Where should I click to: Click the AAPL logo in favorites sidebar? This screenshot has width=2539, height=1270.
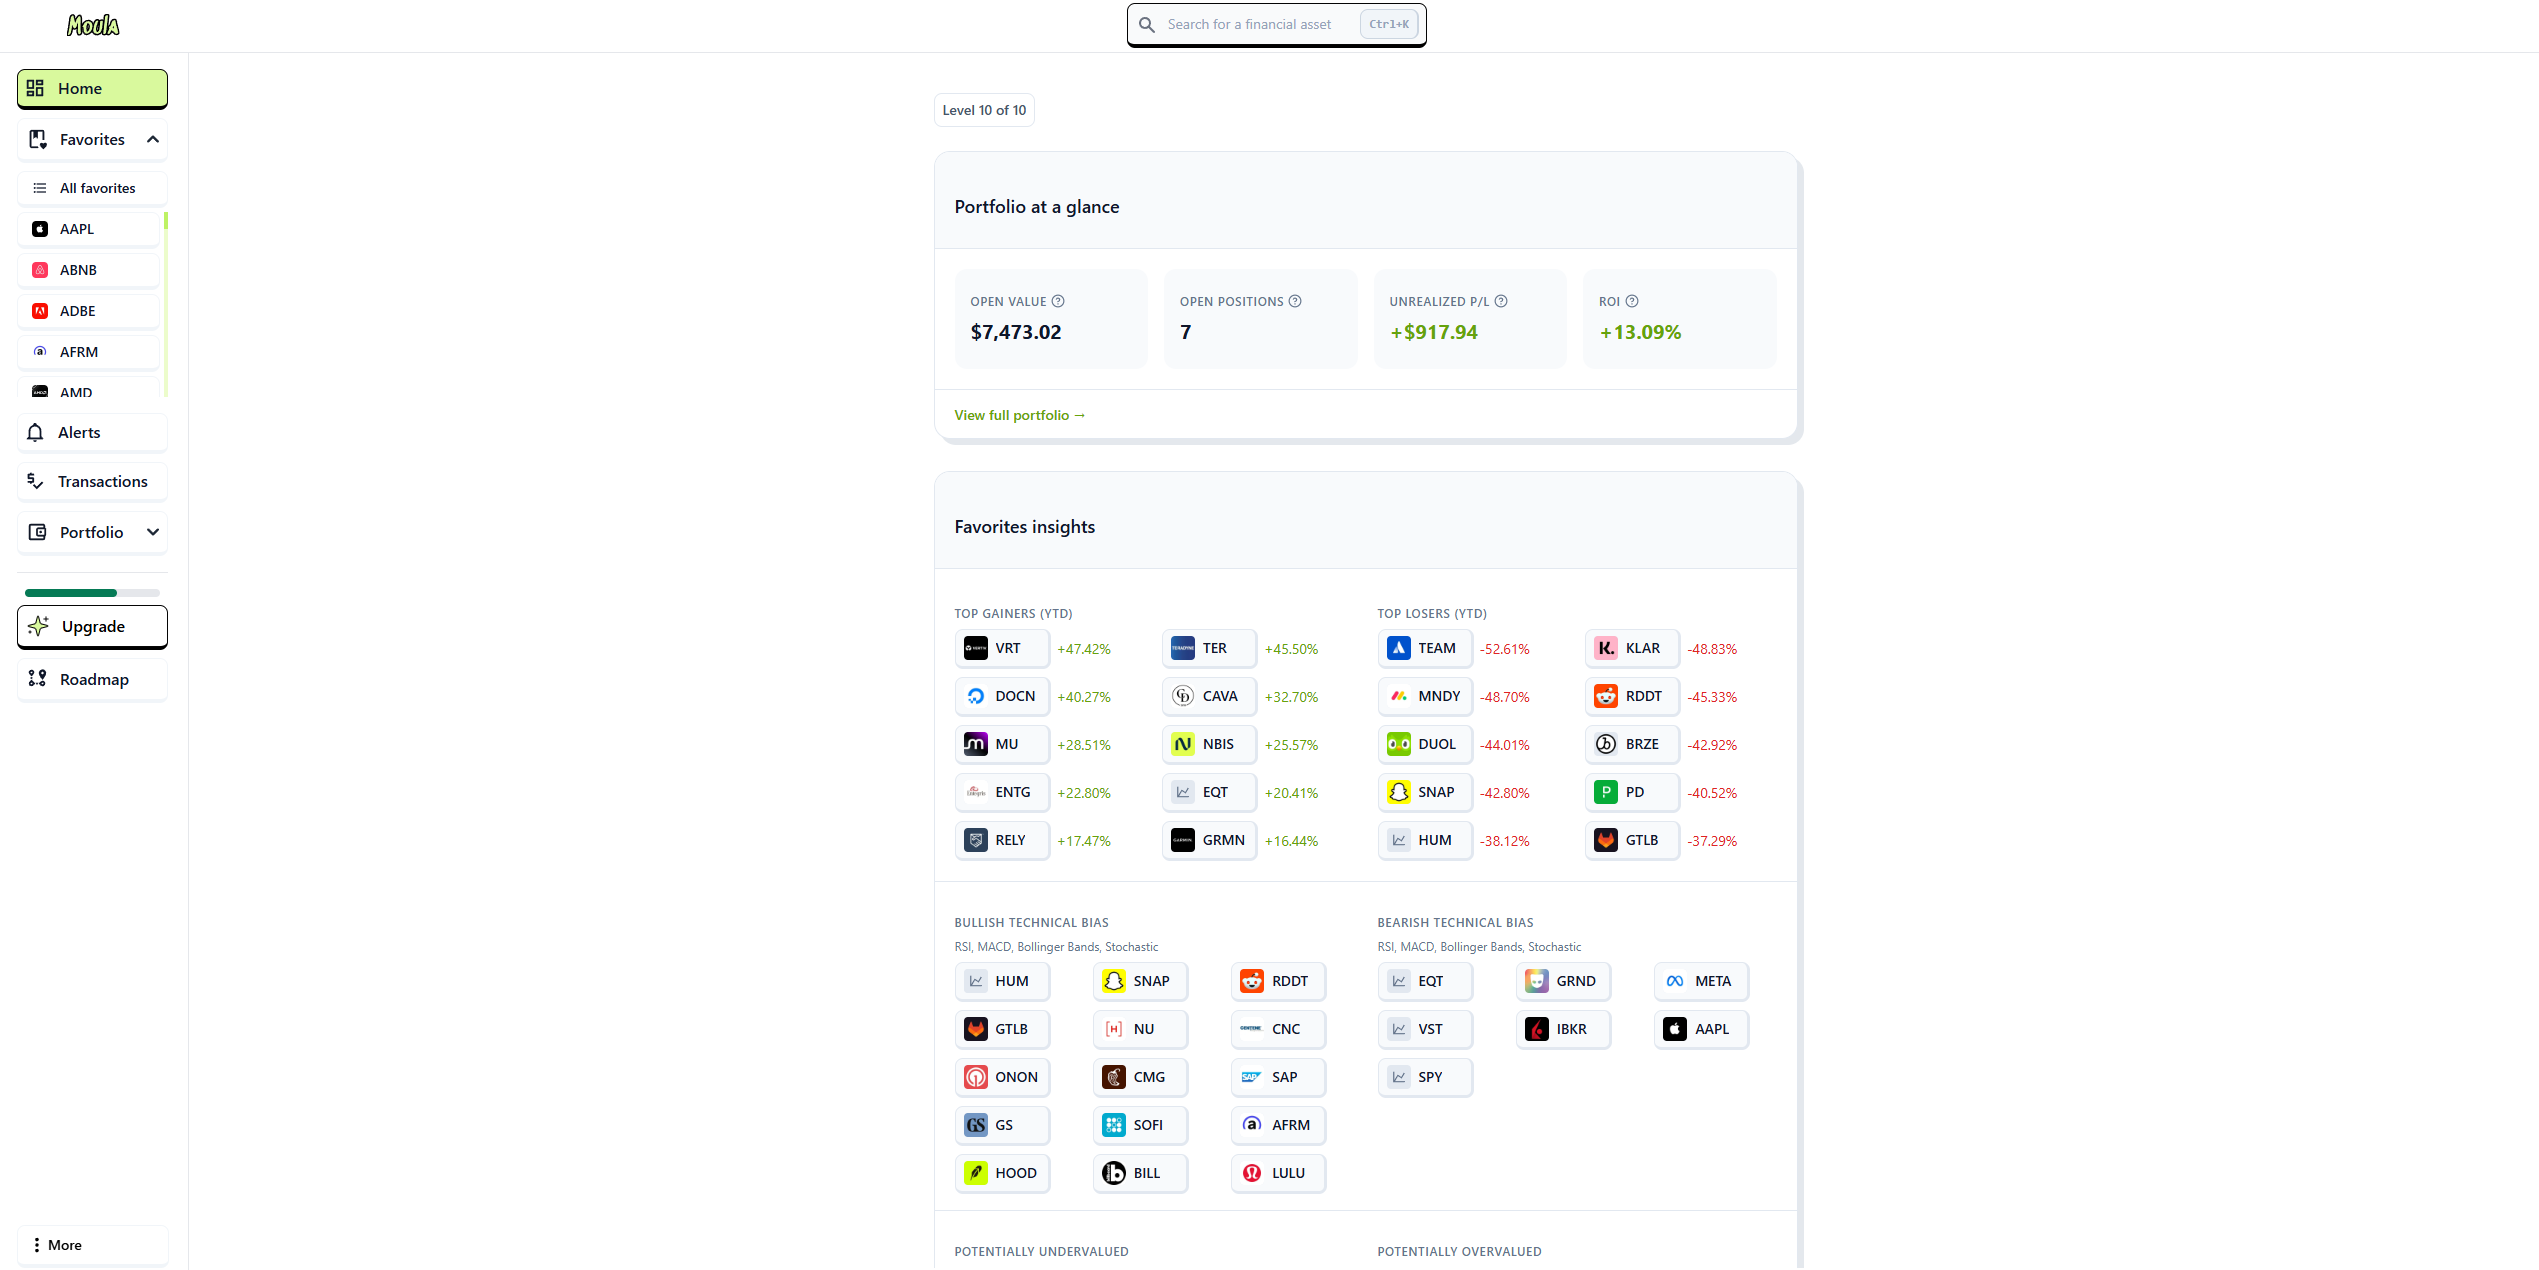click(40, 229)
